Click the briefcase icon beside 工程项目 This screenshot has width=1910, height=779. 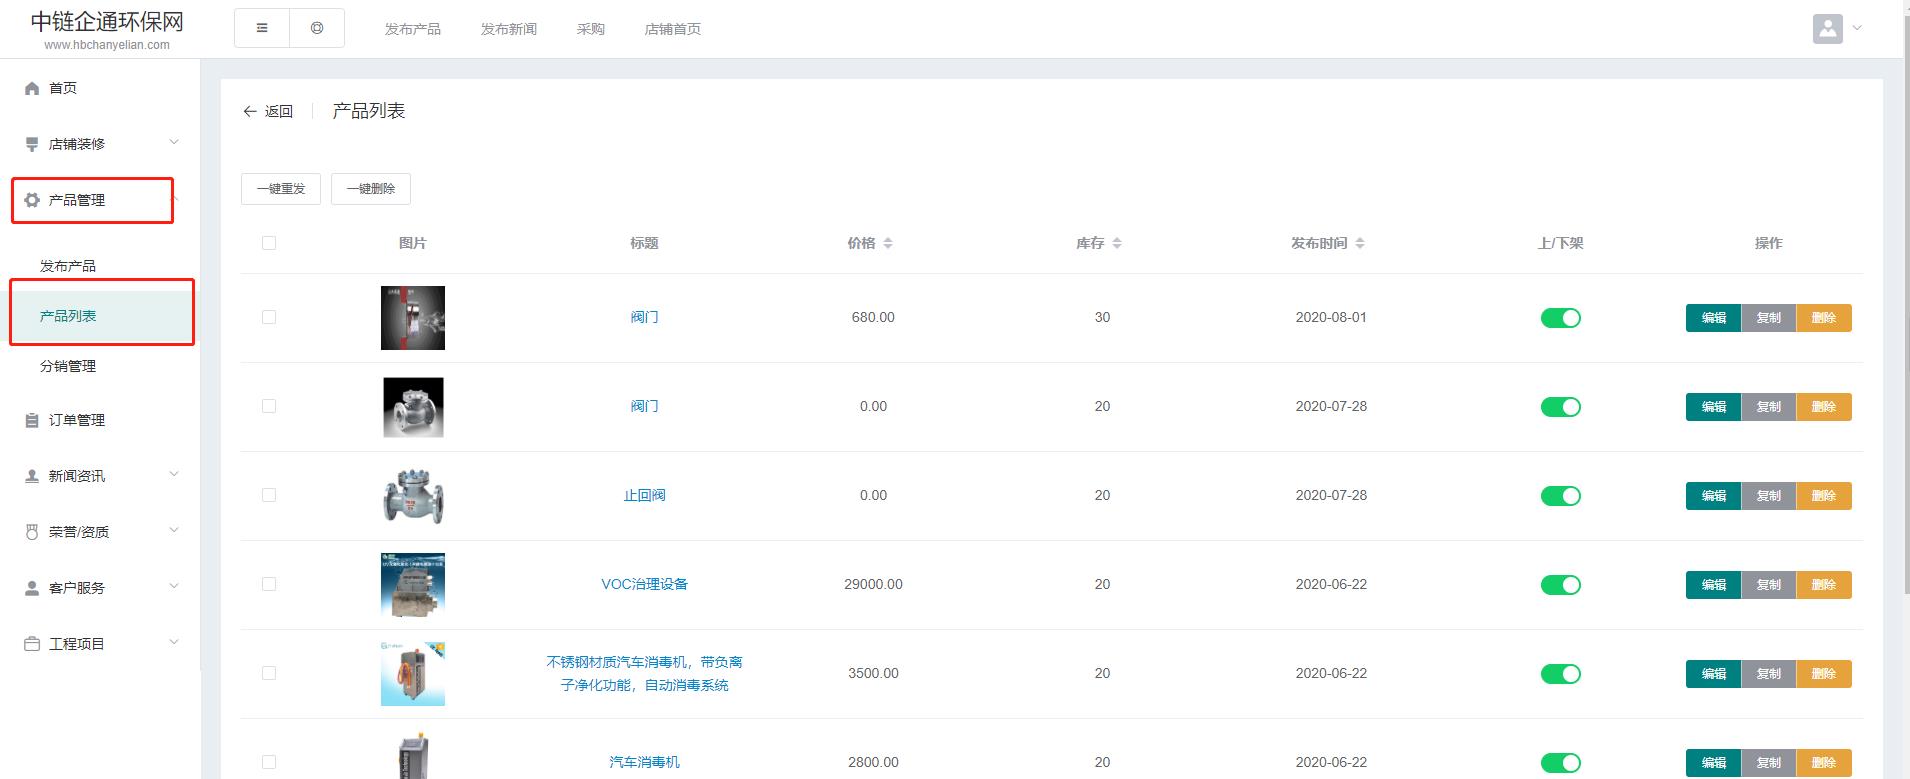click(32, 644)
